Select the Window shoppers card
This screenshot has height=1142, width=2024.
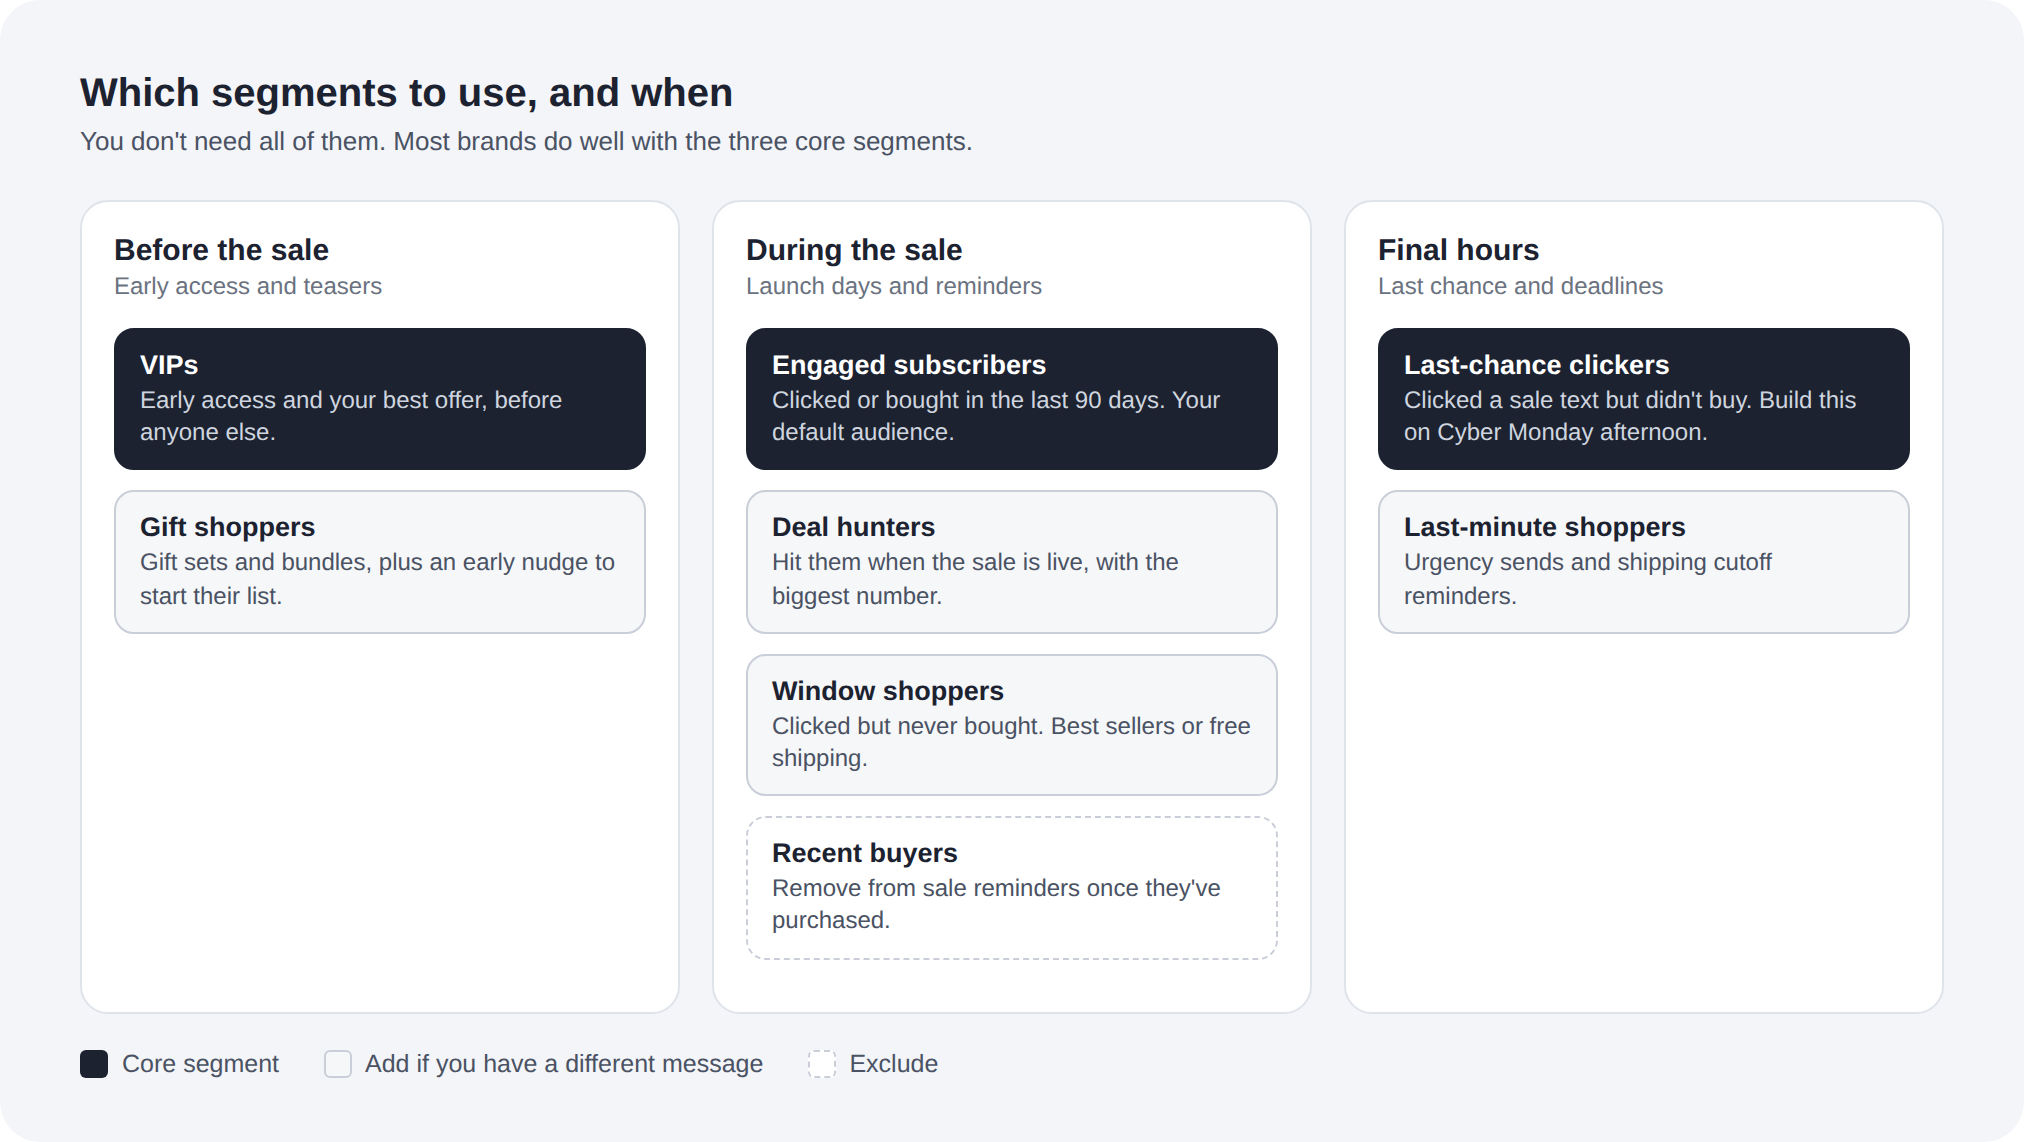1012,725
